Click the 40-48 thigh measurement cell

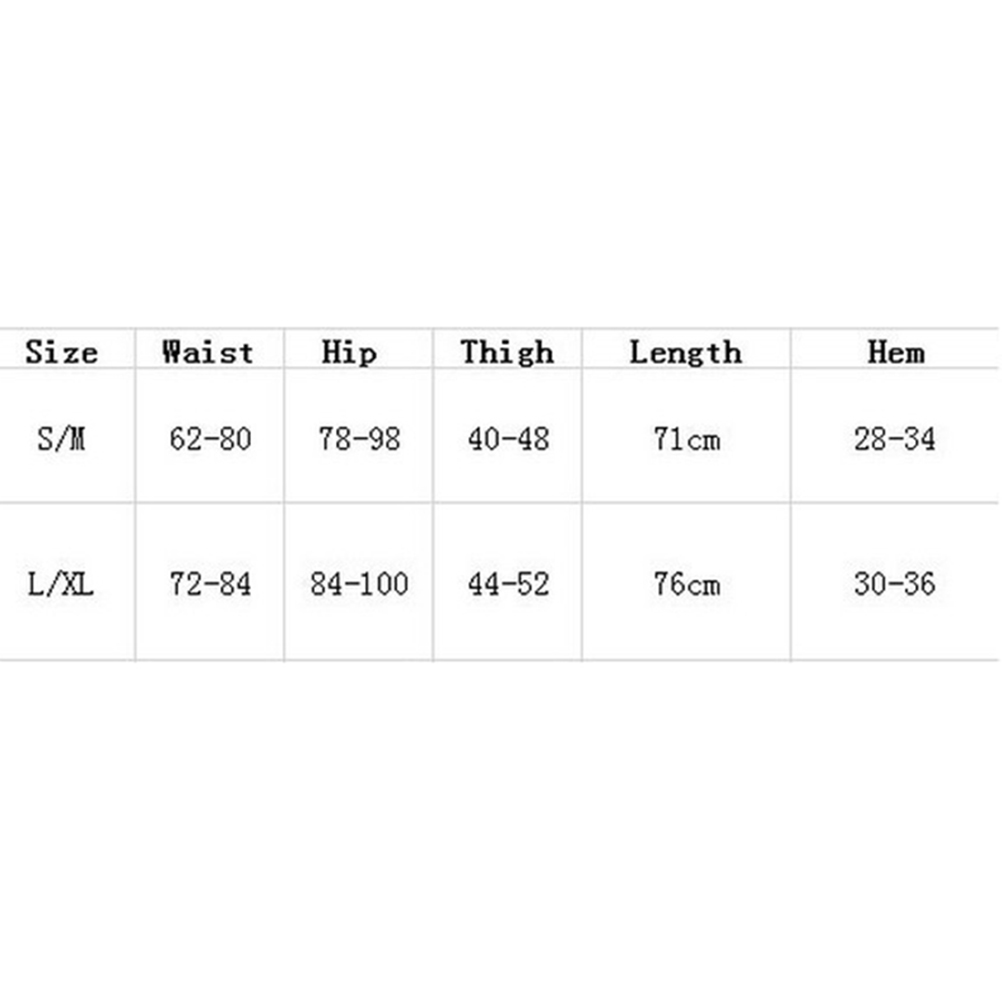pos(508,438)
